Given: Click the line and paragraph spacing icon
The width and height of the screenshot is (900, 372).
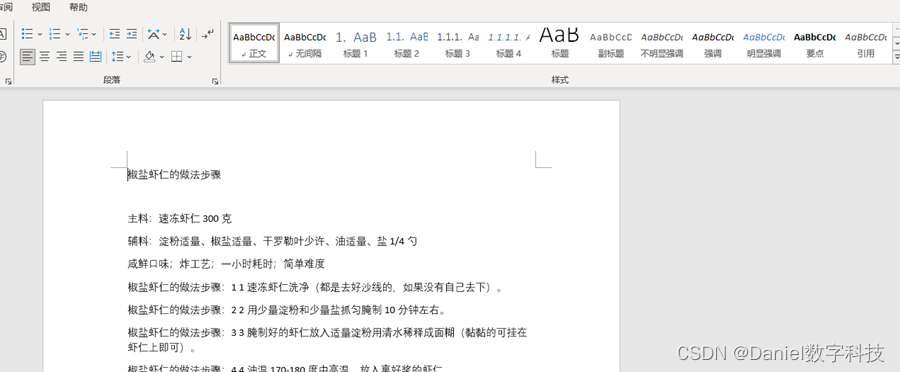Looking at the screenshot, I should coord(118,56).
